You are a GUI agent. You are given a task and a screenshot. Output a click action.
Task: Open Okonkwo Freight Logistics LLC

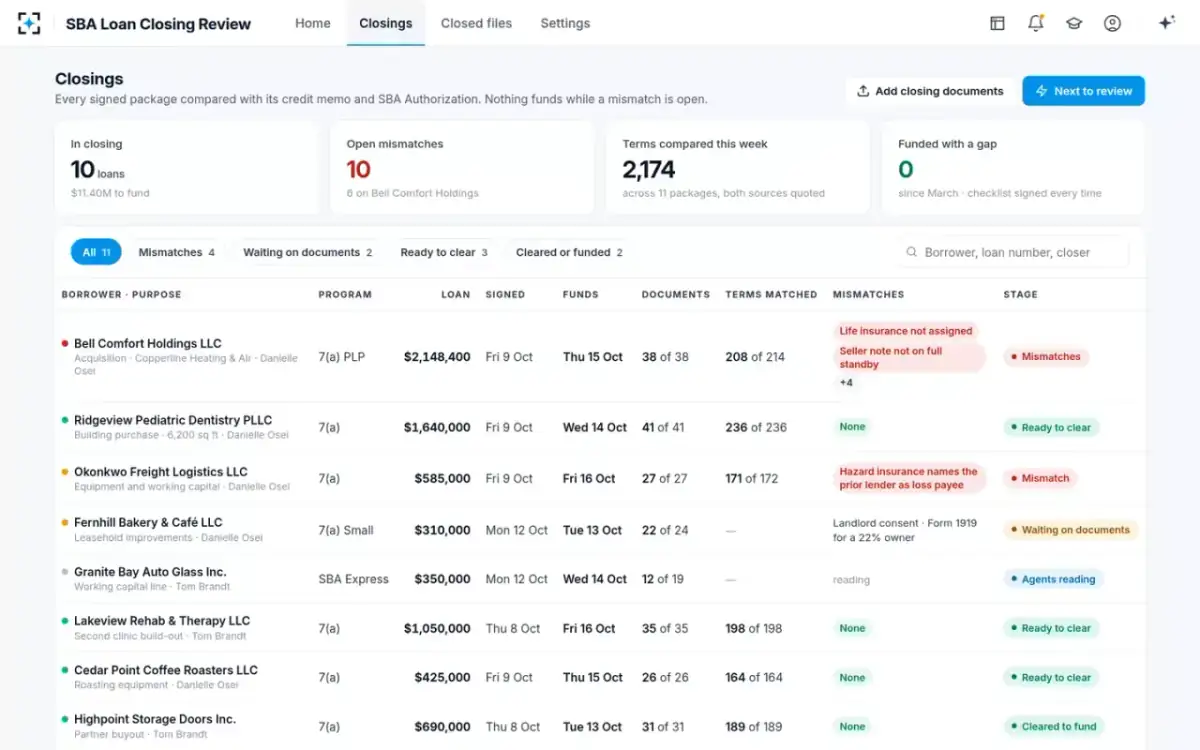pyautogui.click(x=600, y=478)
